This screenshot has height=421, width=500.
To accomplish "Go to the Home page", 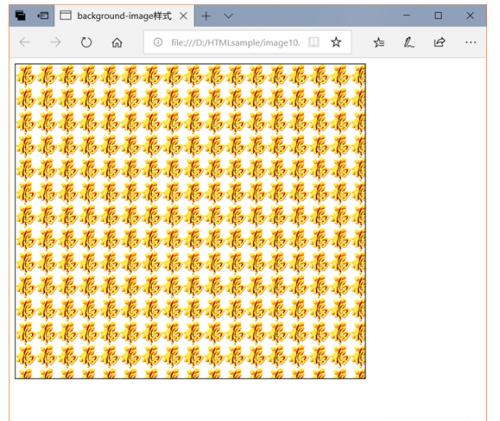I will pyautogui.click(x=117, y=43).
